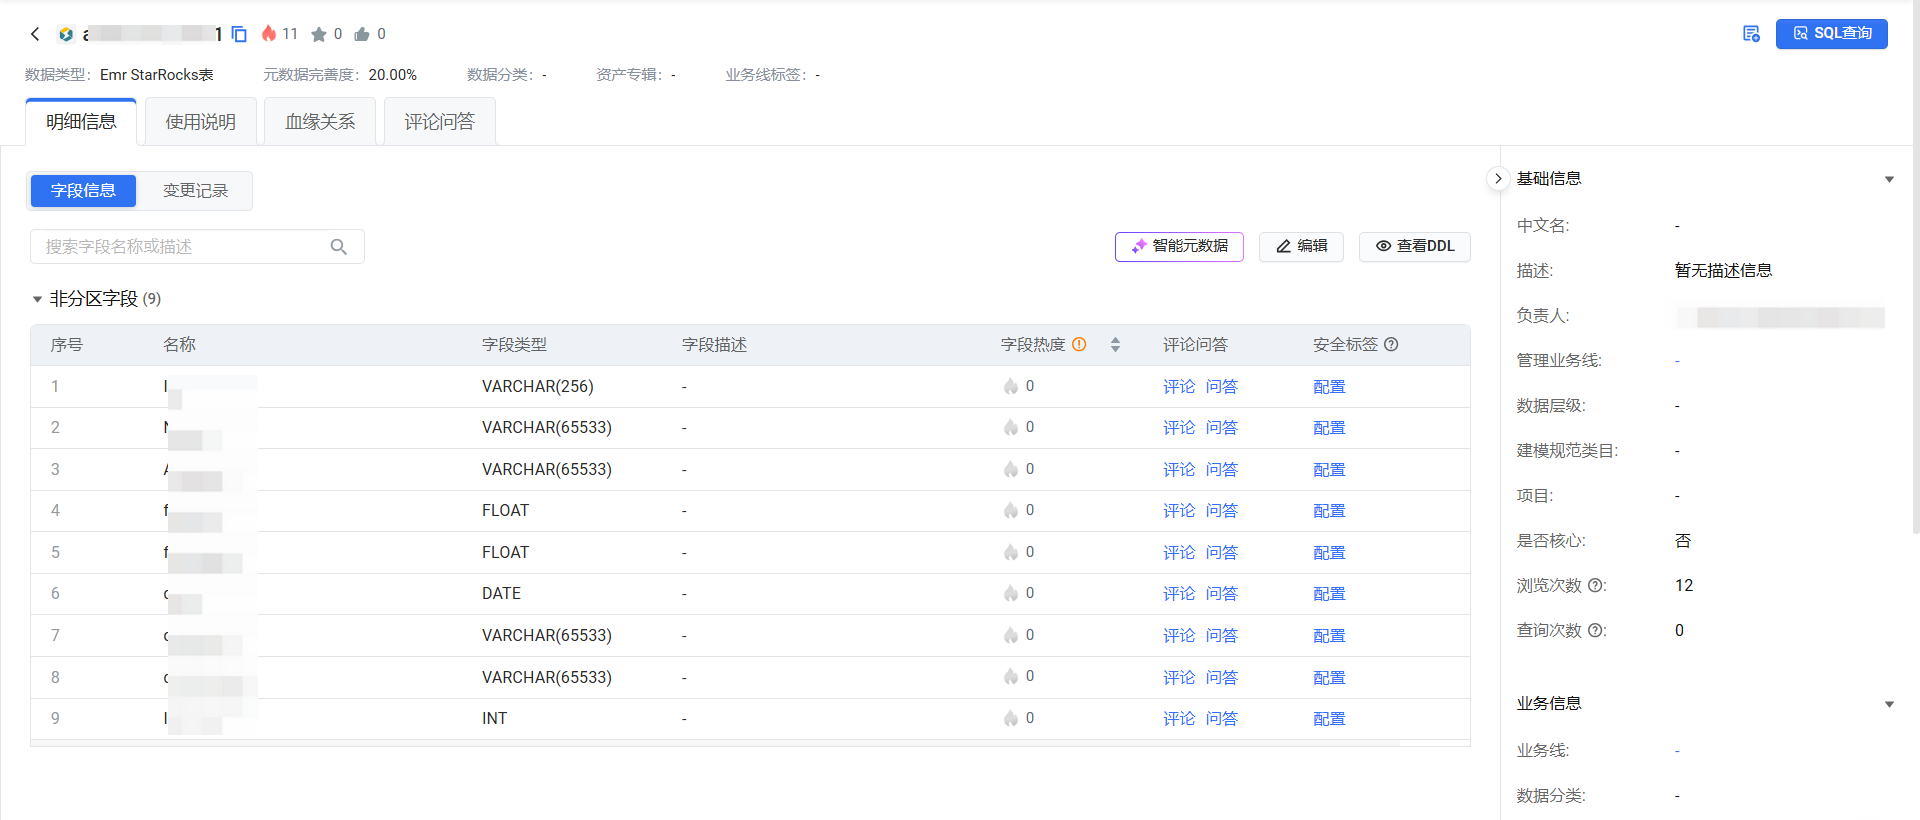Switch to the 变更记录 toggle
1920x820 pixels.
(195, 191)
